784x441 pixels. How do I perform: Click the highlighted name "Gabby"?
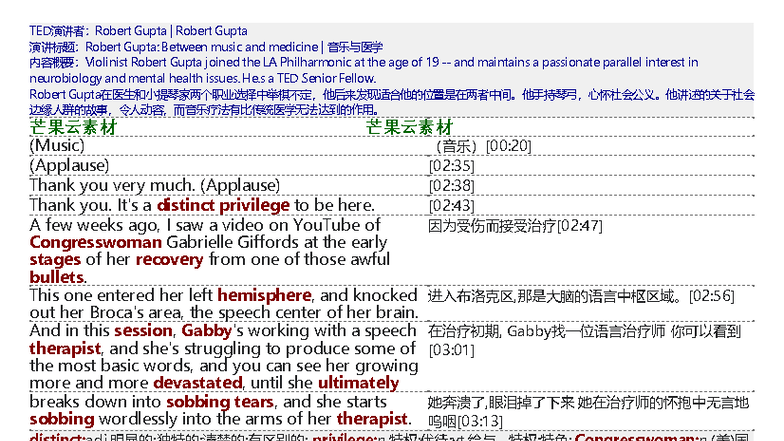point(204,330)
